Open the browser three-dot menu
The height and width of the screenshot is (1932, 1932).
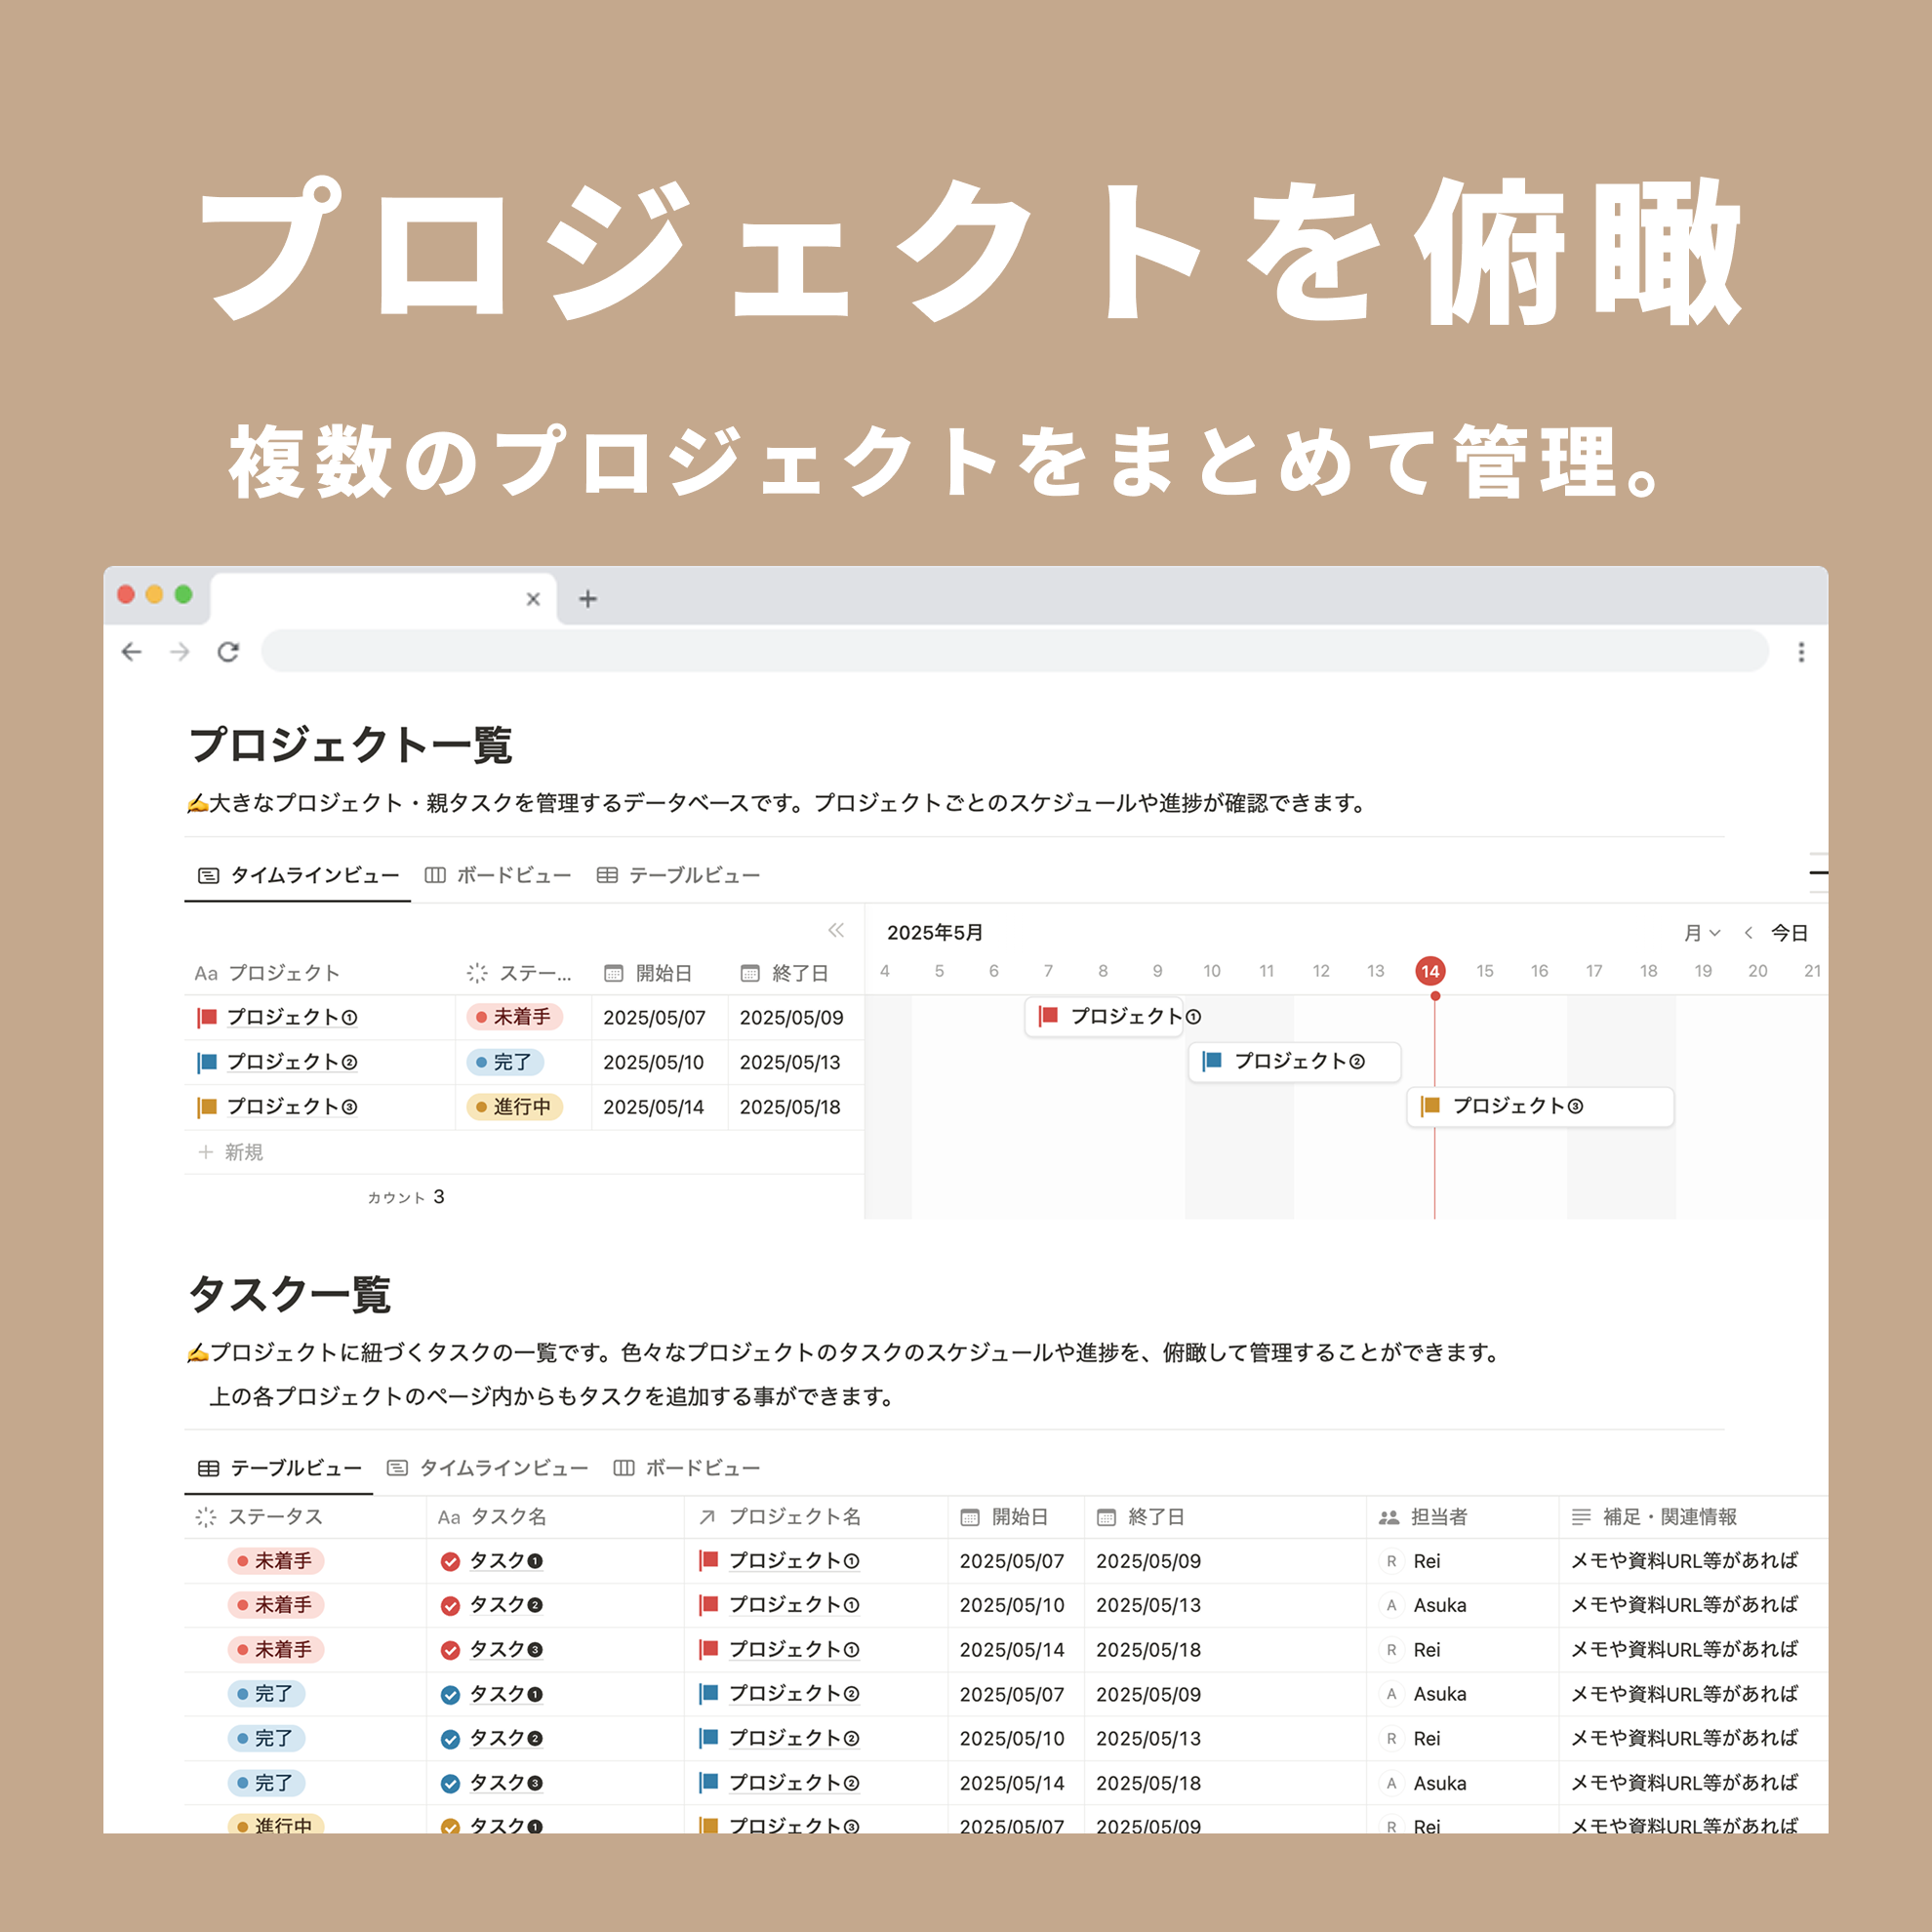[1801, 652]
